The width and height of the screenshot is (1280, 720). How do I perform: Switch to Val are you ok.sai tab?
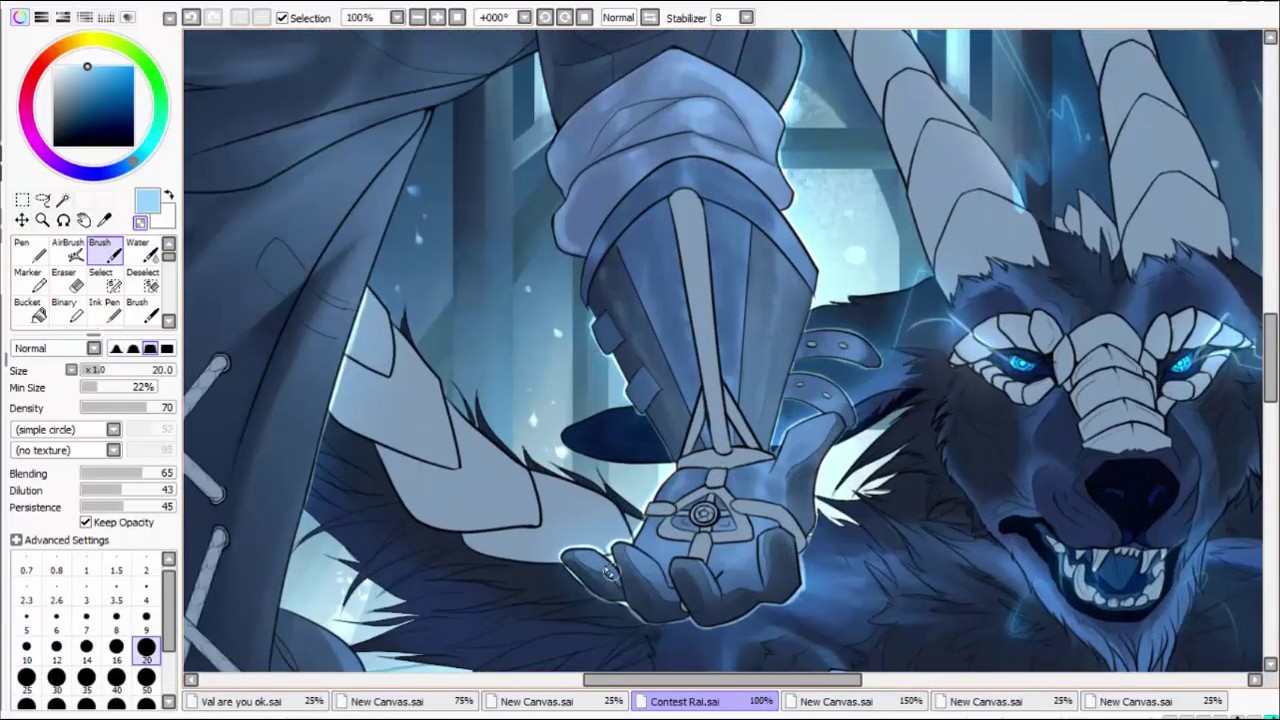click(257, 701)
